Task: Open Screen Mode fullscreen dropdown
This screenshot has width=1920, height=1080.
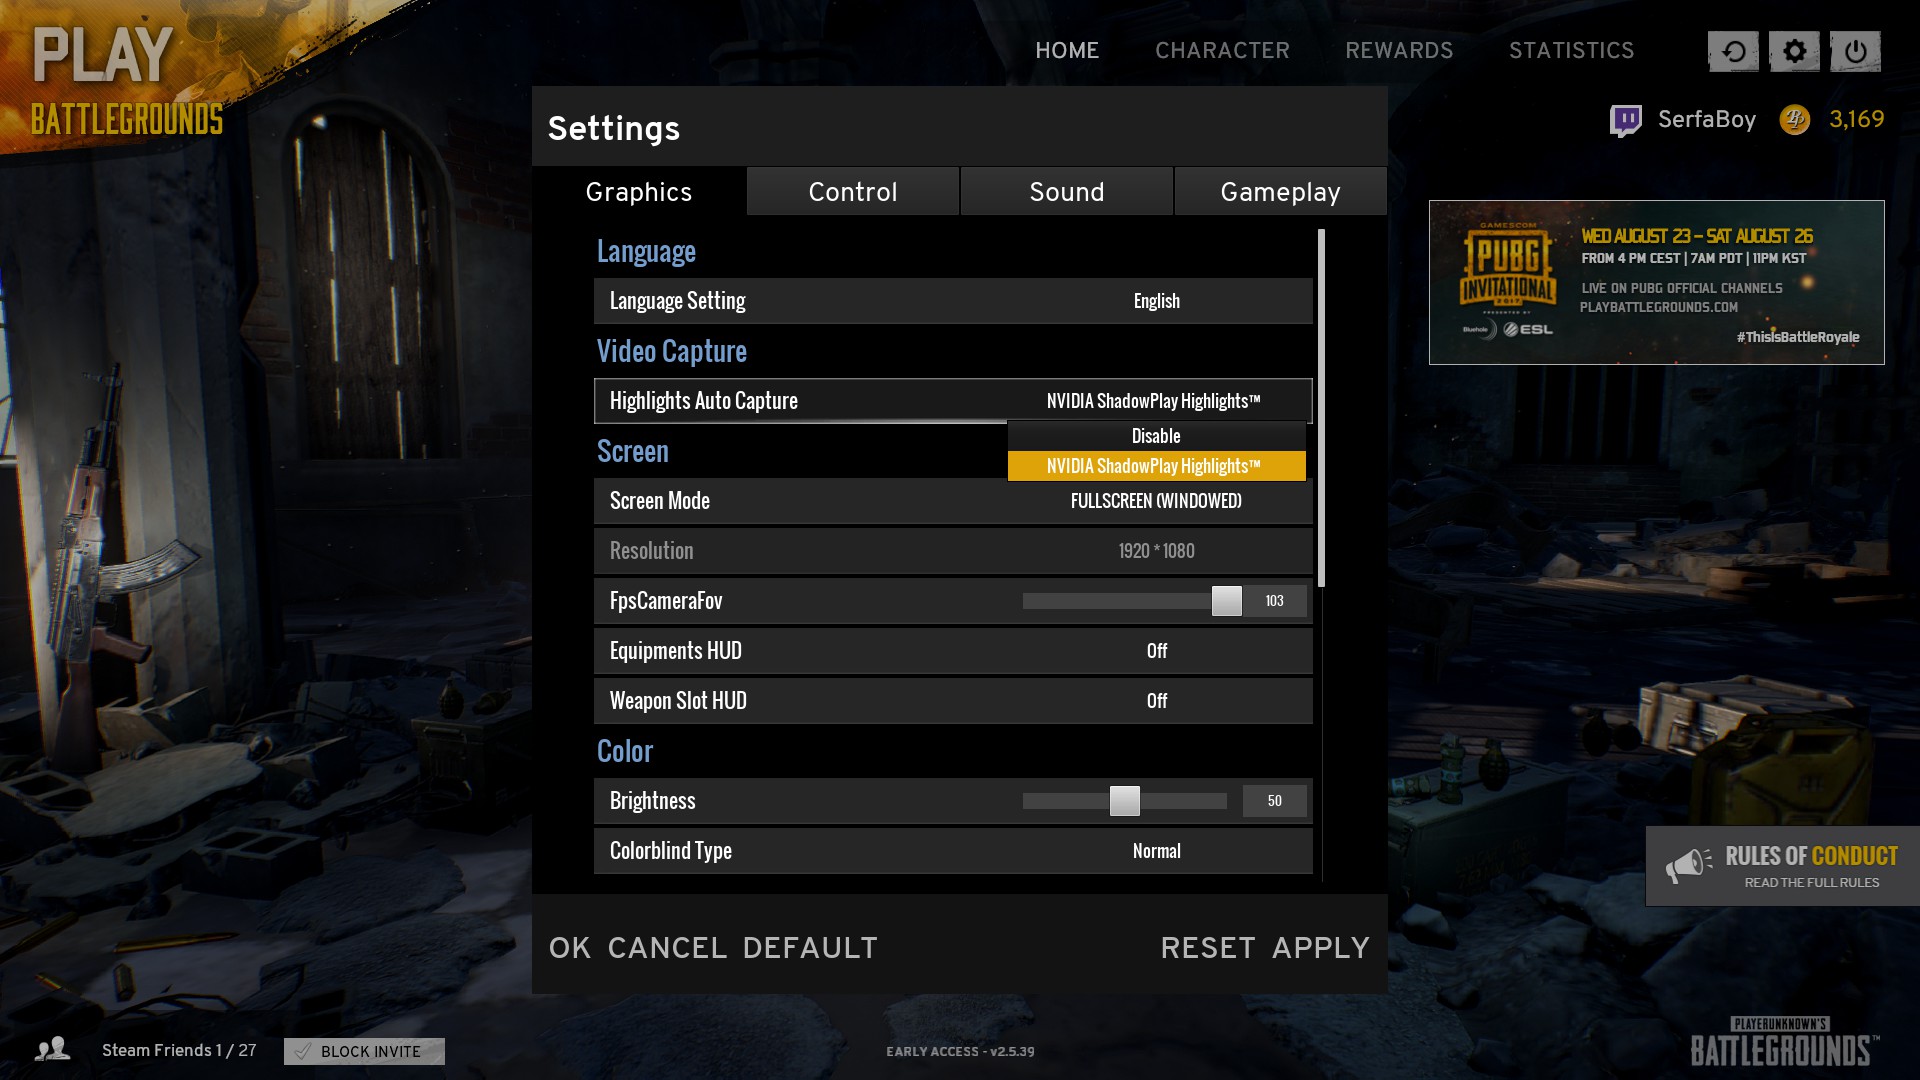Action: pos(1156,500)
